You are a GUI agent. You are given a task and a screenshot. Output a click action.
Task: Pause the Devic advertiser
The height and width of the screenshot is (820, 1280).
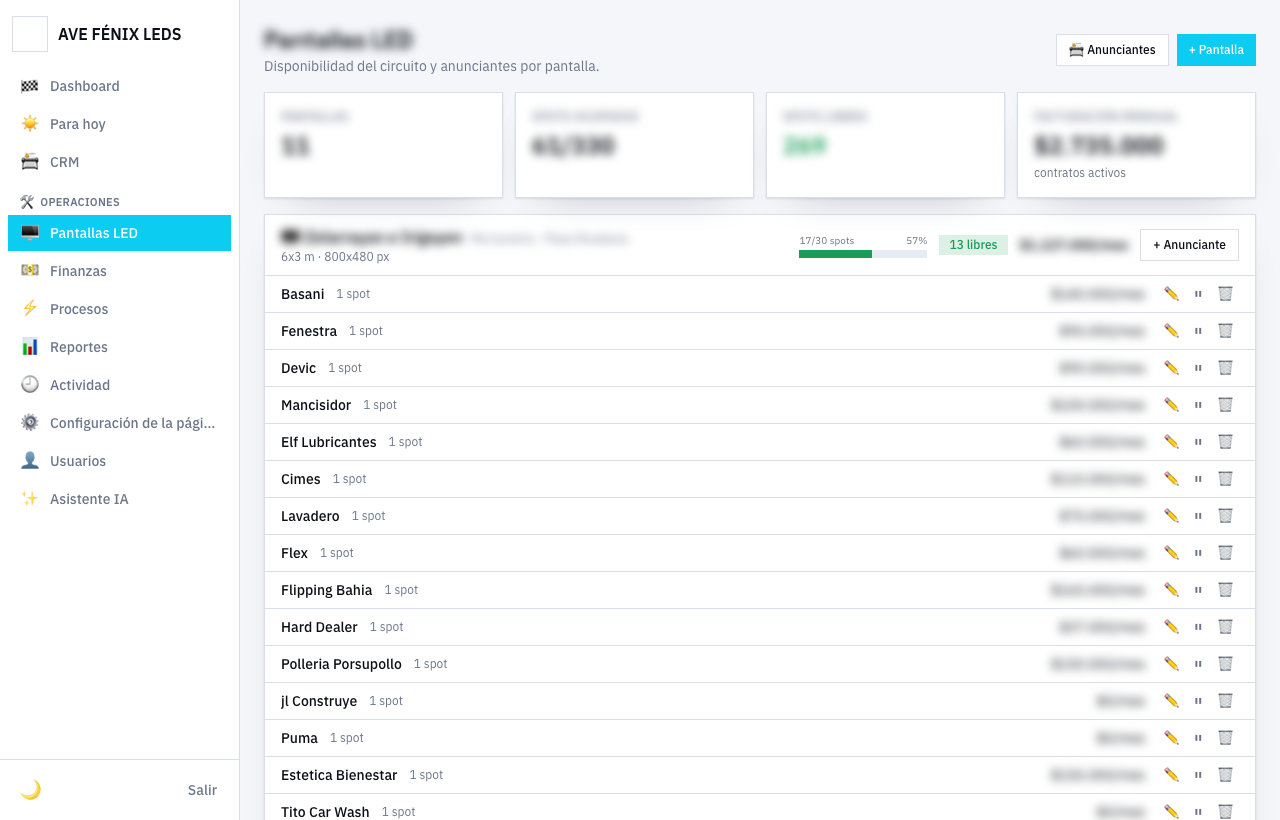point(1198,368)
